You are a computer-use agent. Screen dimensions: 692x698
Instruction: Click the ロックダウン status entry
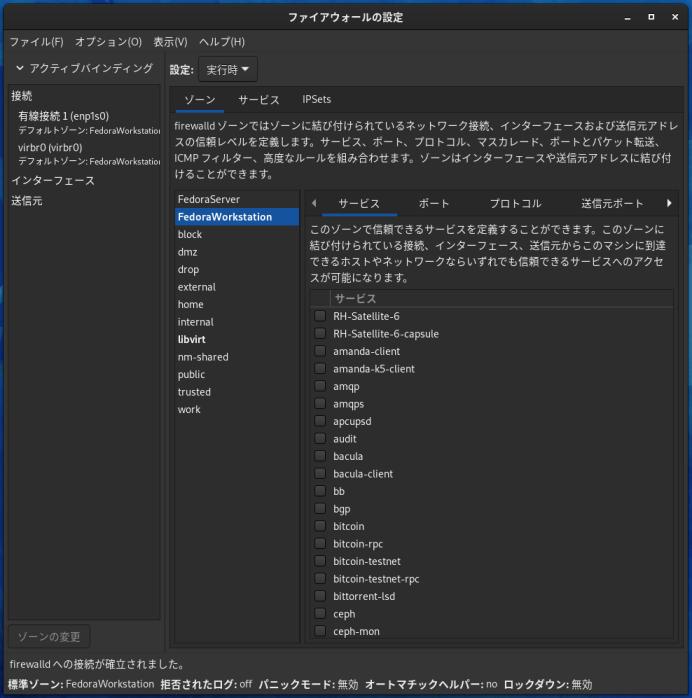[548, 684]
